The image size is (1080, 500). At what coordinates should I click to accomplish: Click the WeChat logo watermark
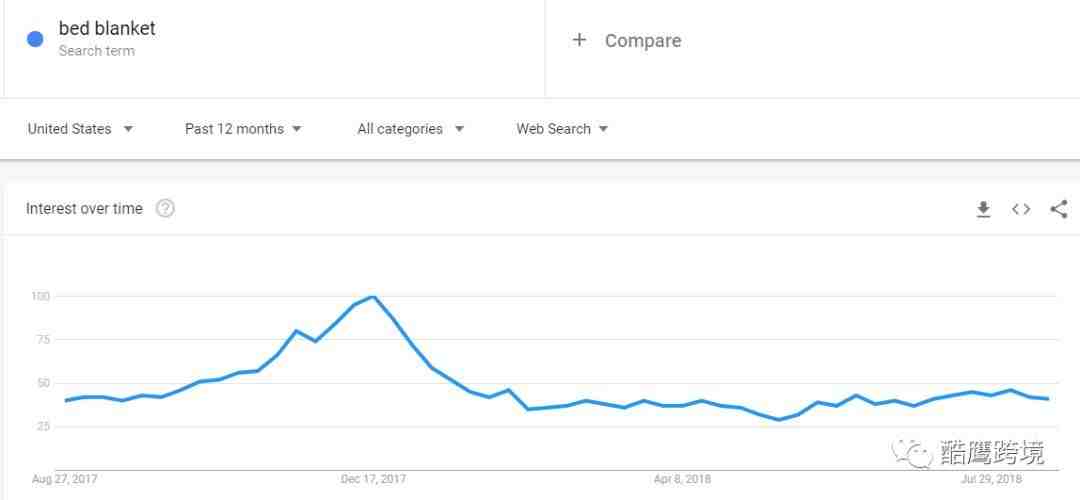pos(911,452)
